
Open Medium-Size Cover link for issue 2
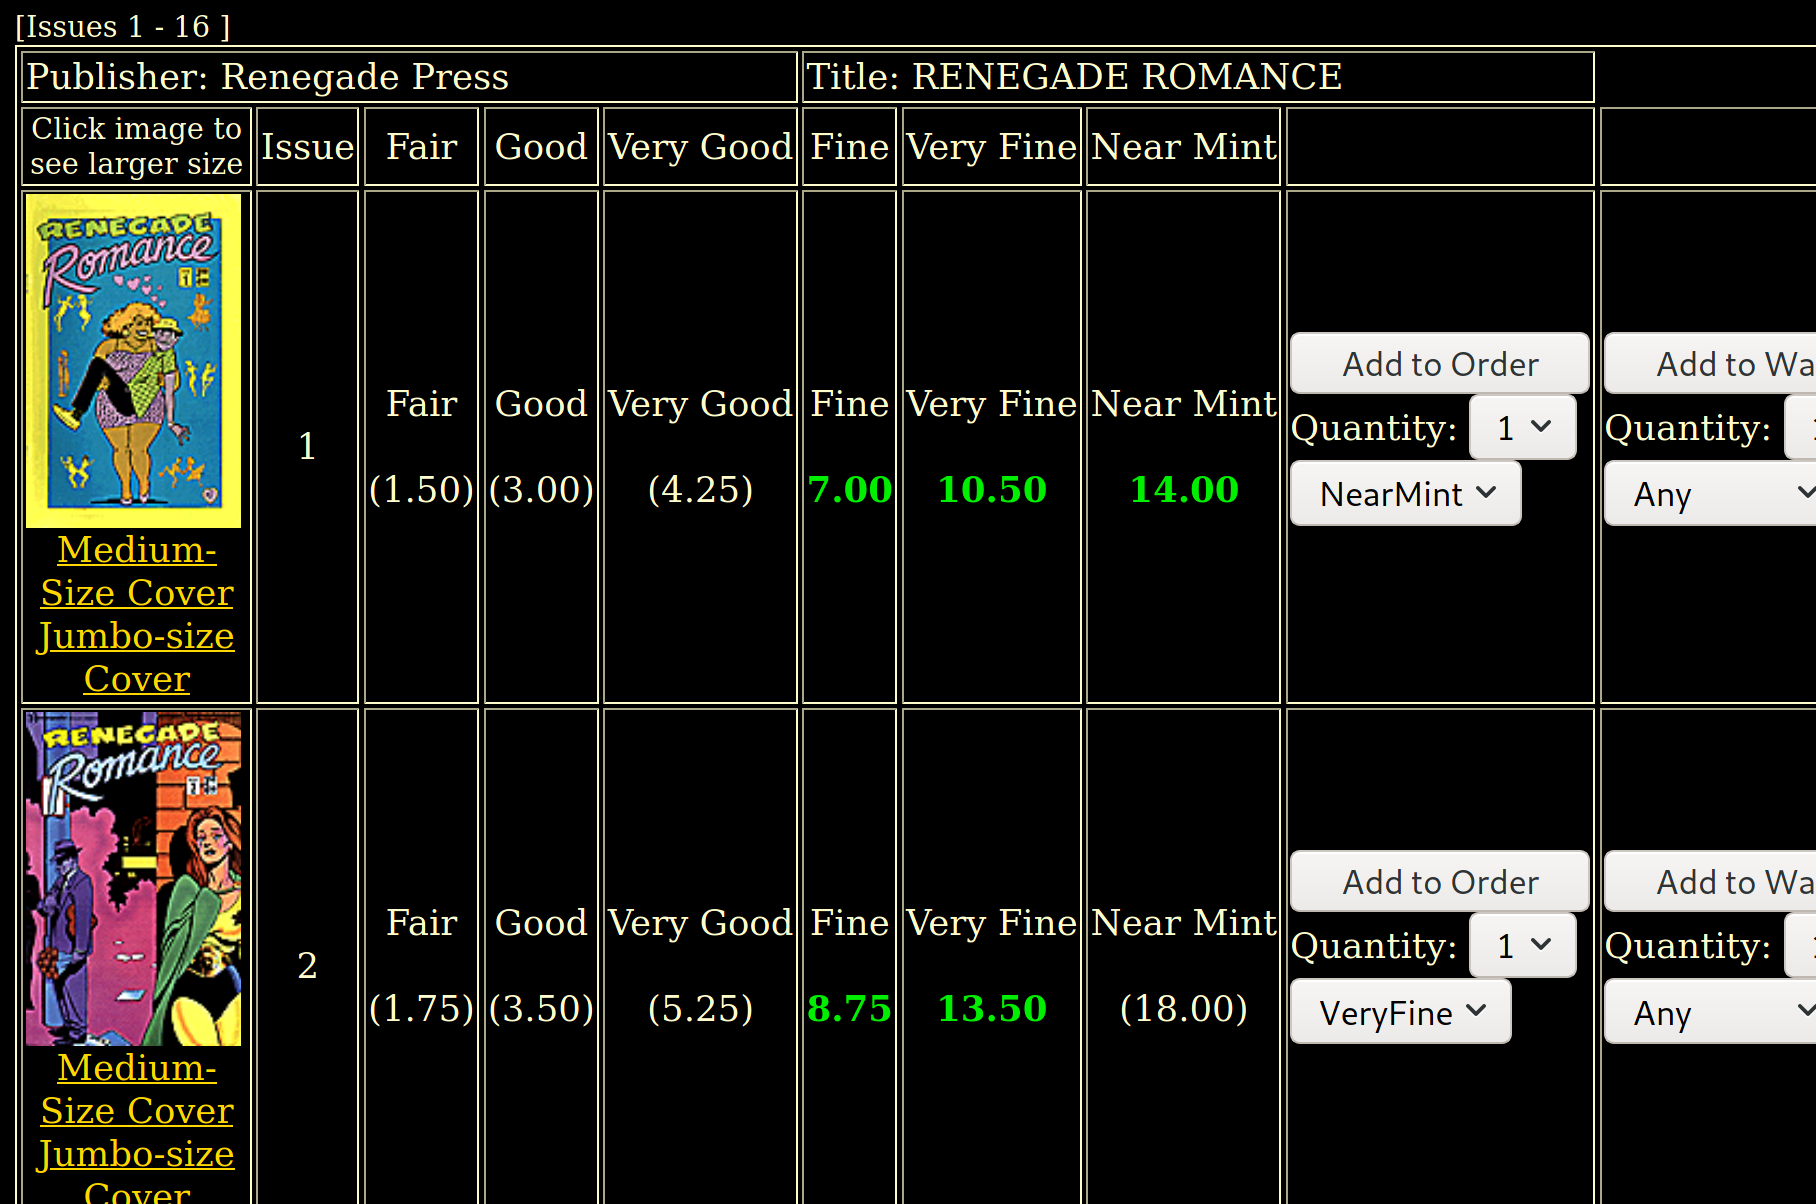point(137,1089)
